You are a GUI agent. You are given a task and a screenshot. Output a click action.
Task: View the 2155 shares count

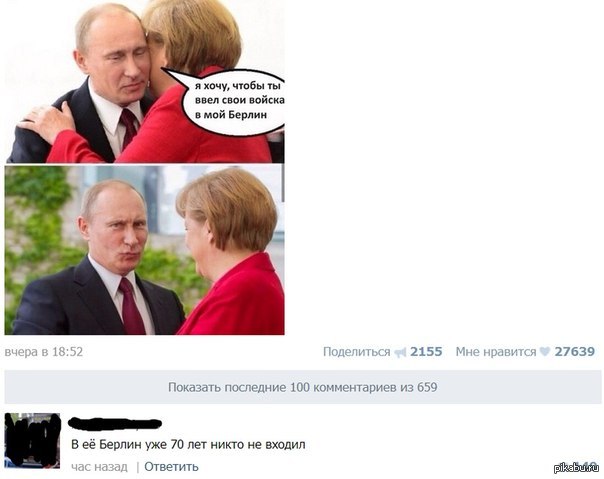pos(426,351)
